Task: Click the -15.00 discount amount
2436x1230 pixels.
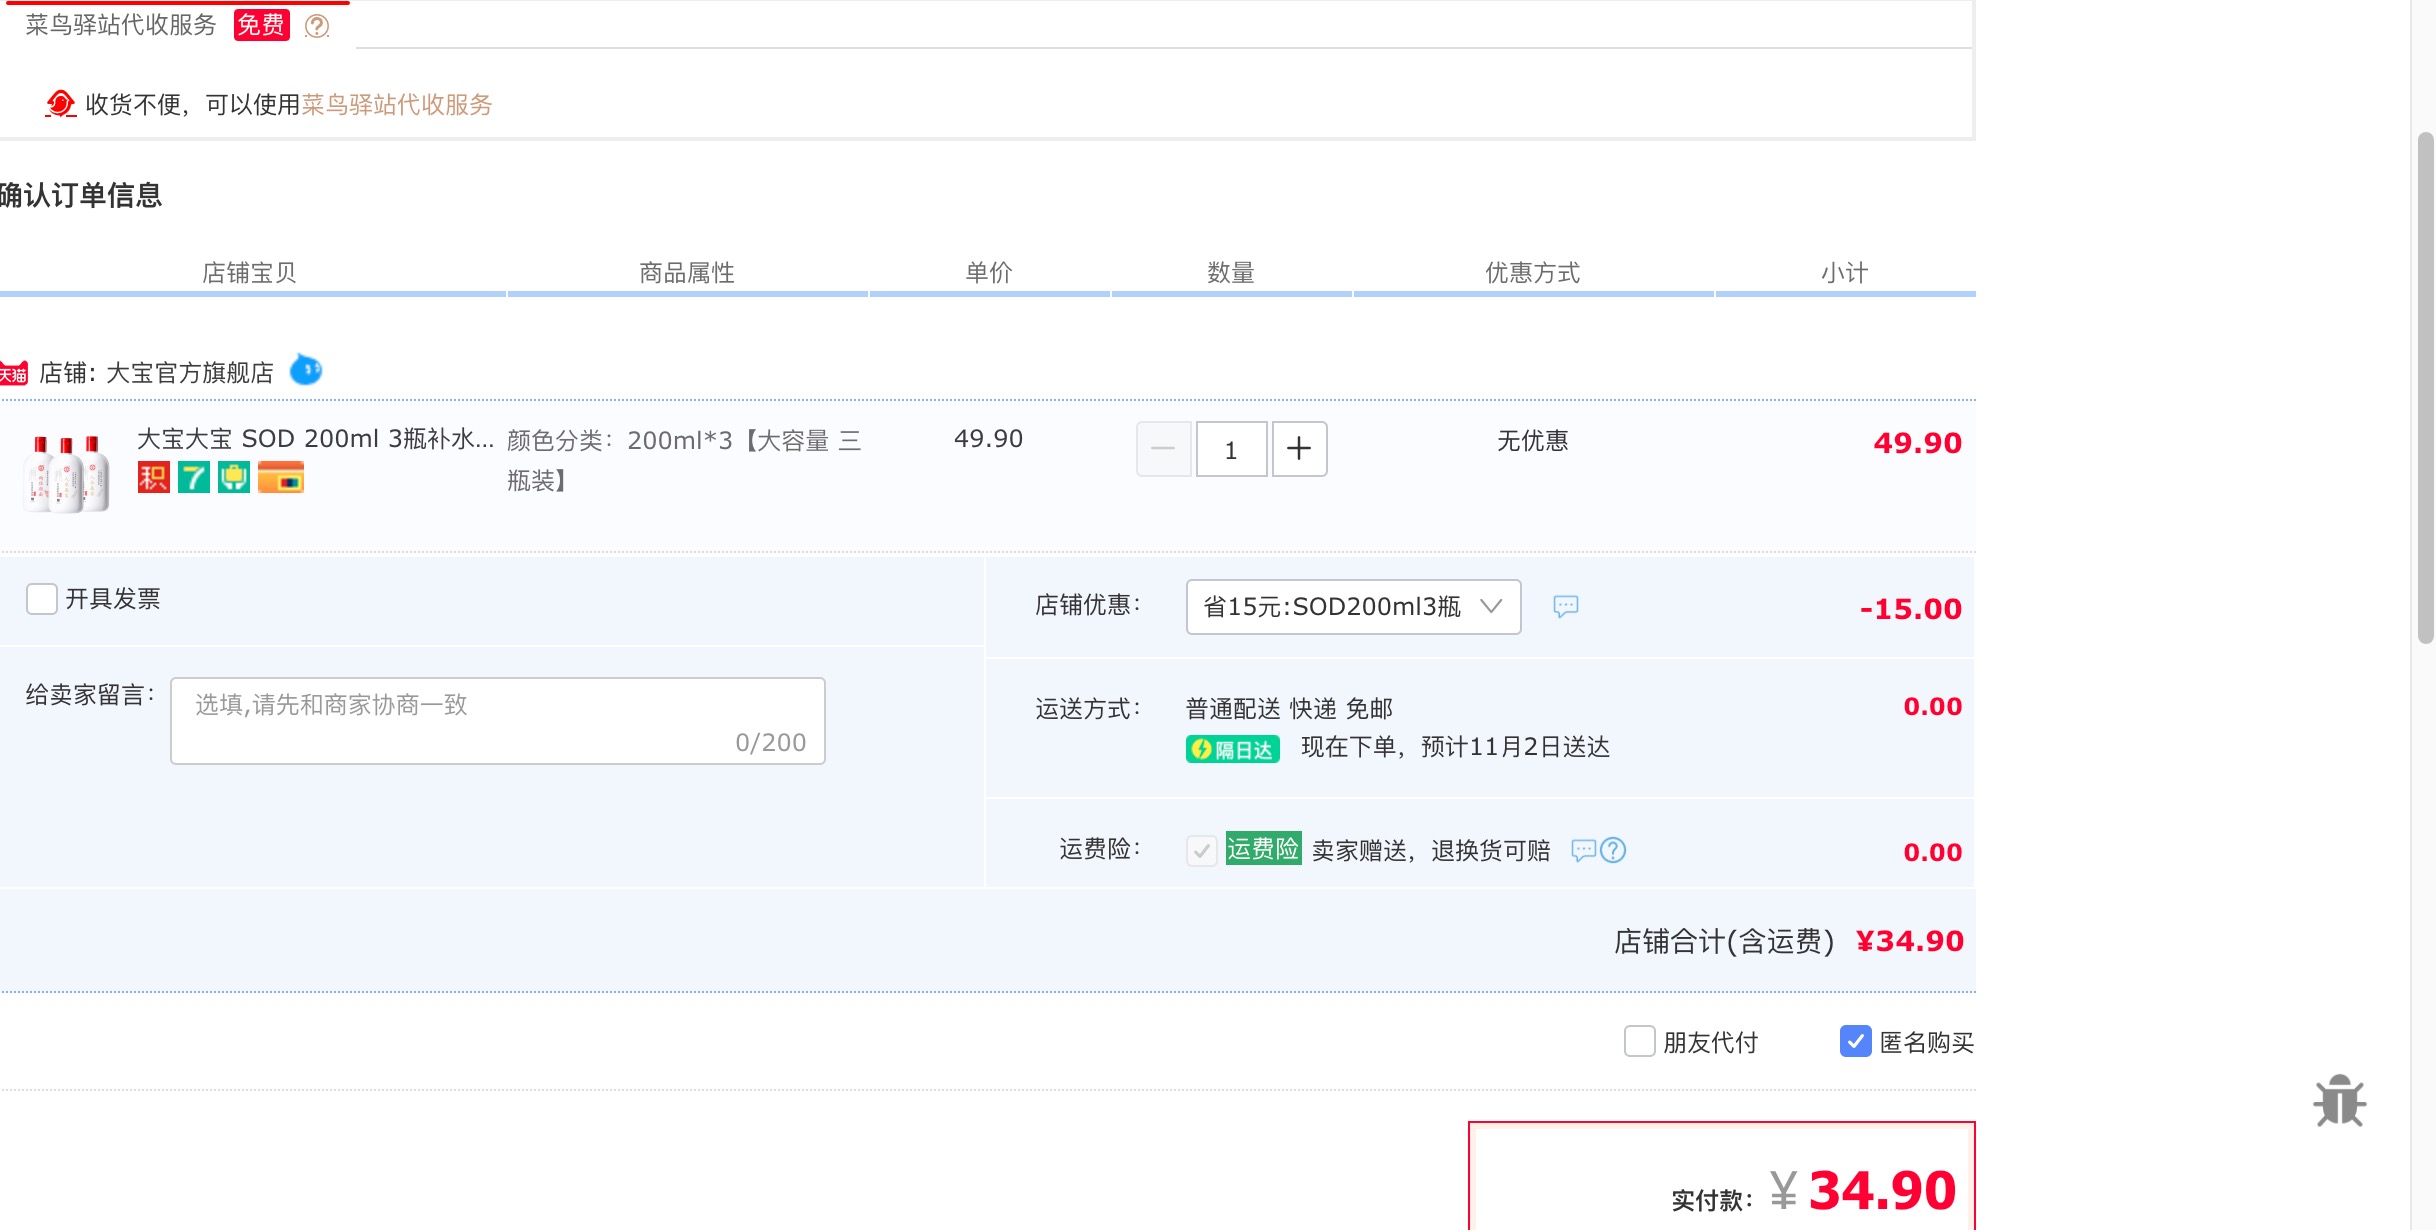Action: tap(1911, 608)
